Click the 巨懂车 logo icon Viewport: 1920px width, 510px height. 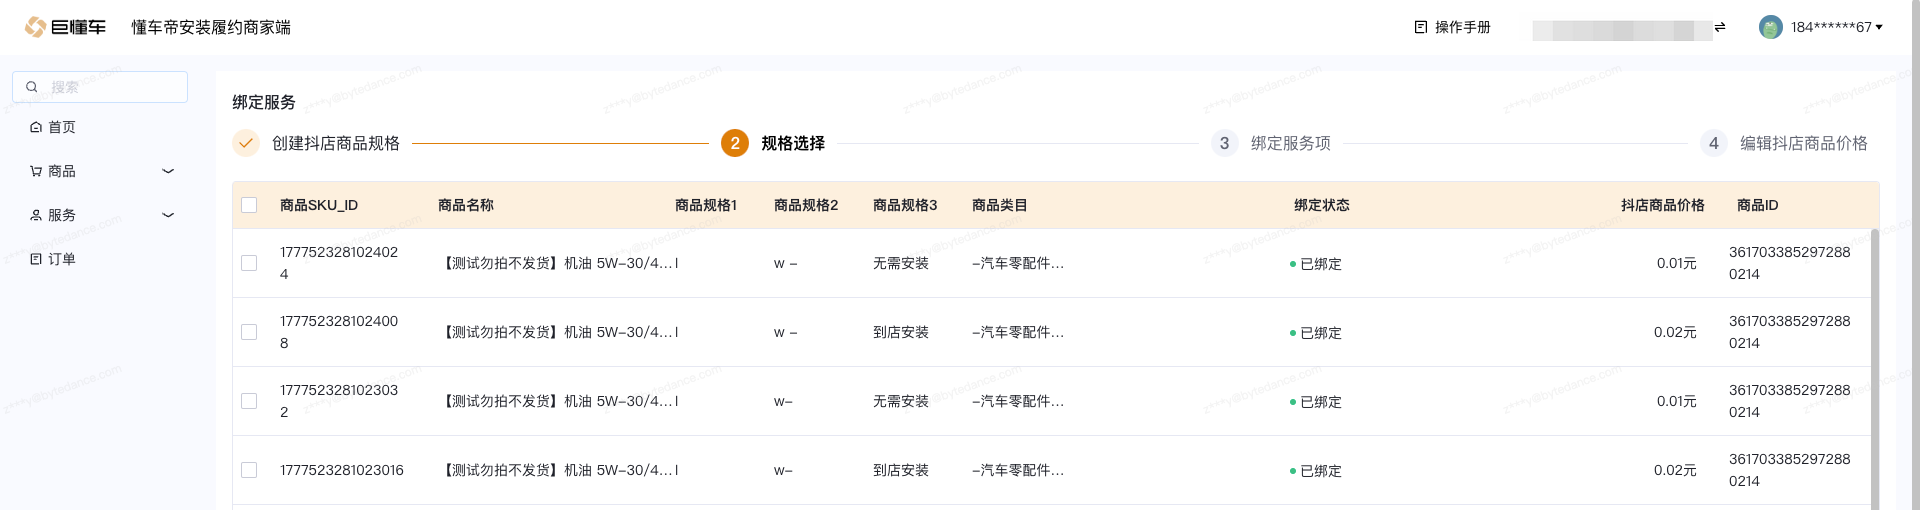click(35, 27)
